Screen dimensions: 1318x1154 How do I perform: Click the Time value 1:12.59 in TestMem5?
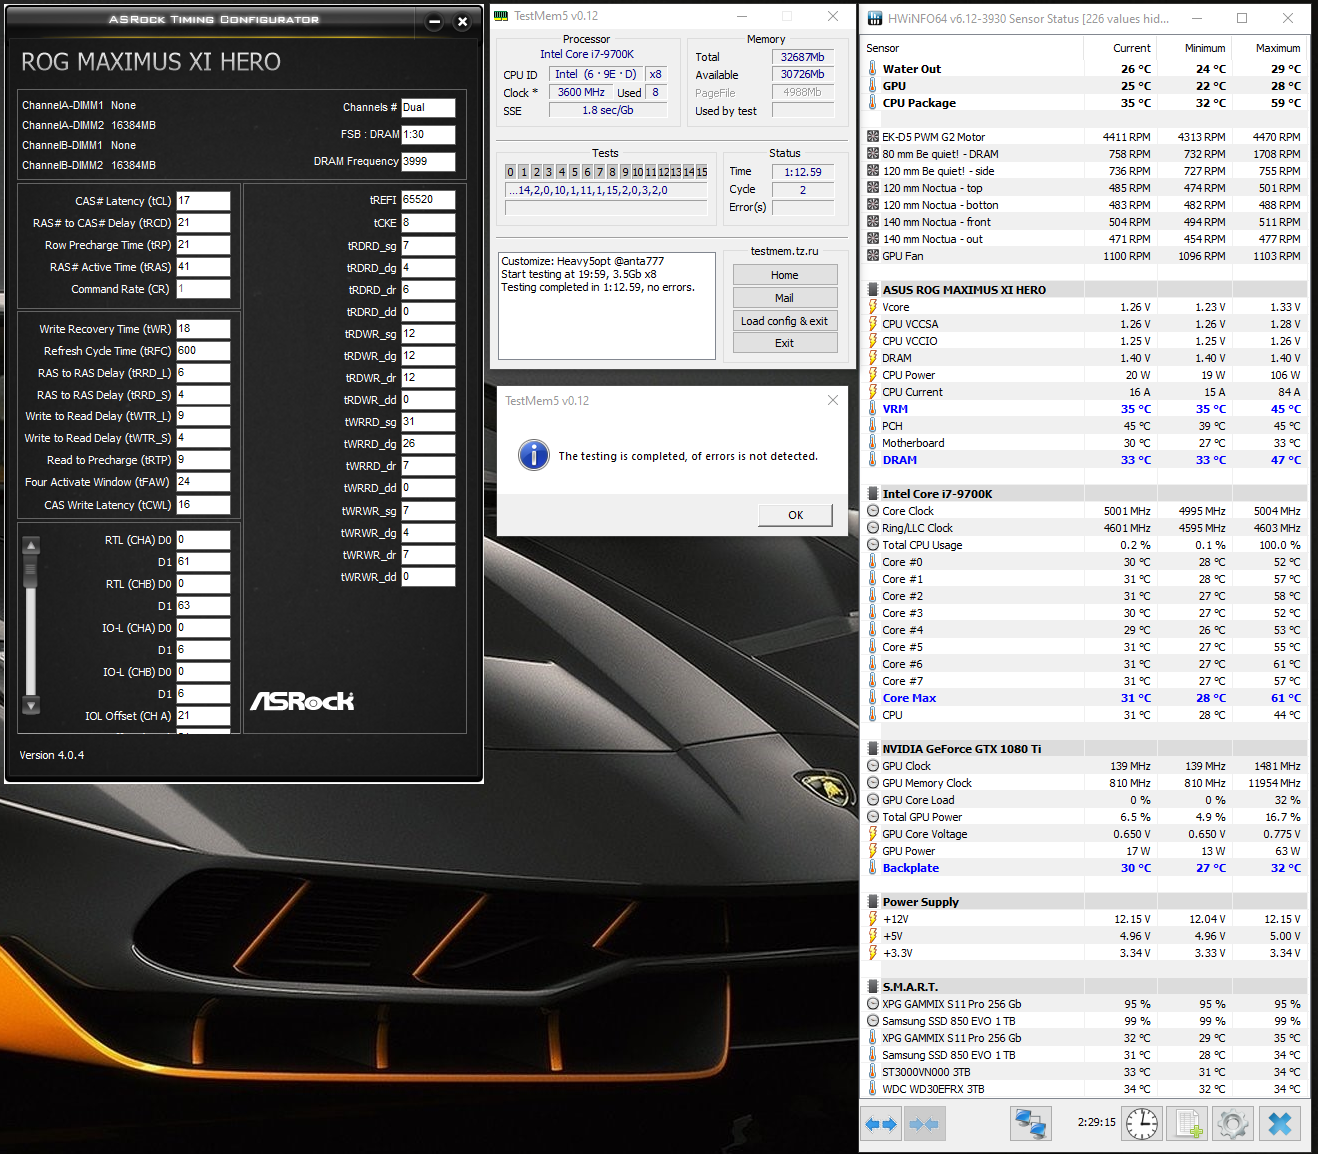(x=803, y=172)
